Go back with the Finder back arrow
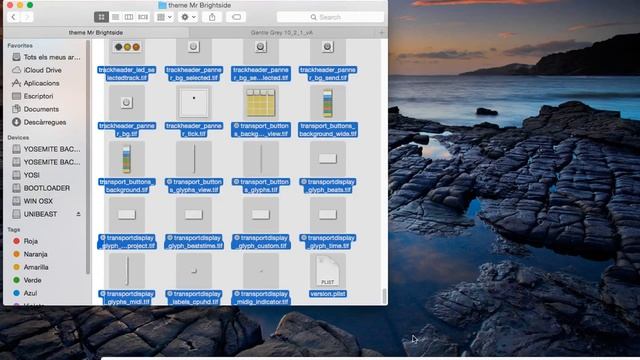Viewport: 640px width, 360px height. tap(13, 17)
